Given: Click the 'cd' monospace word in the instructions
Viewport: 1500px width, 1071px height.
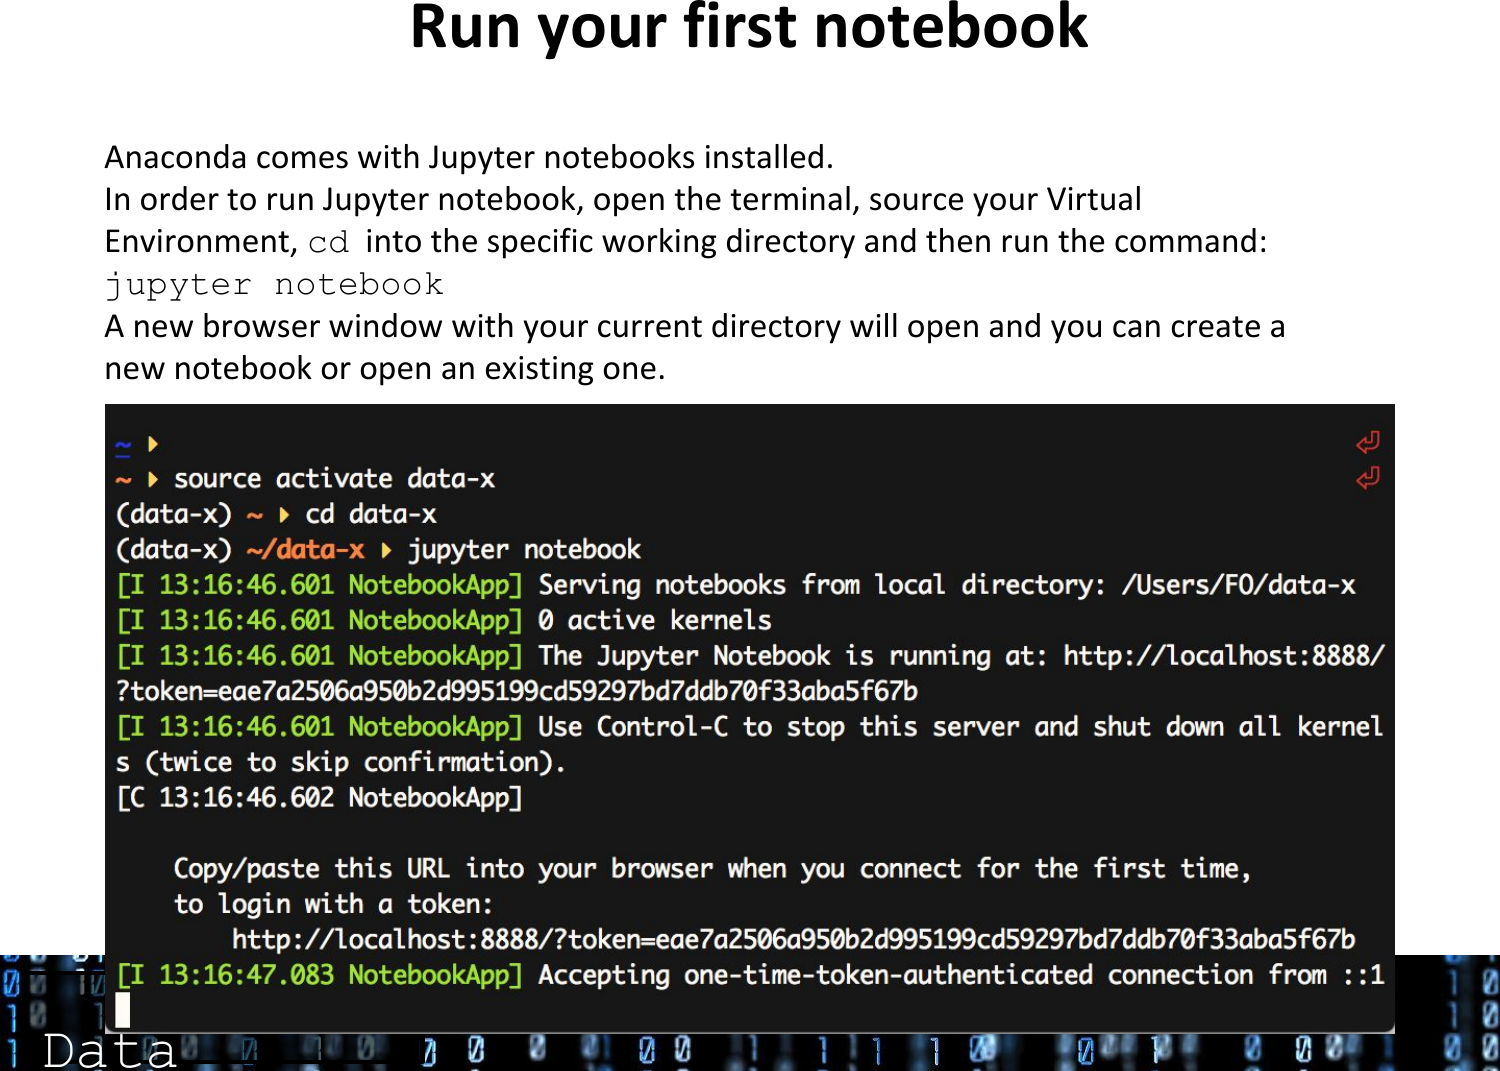Looking at the screenshot, I should pos(329,243).
